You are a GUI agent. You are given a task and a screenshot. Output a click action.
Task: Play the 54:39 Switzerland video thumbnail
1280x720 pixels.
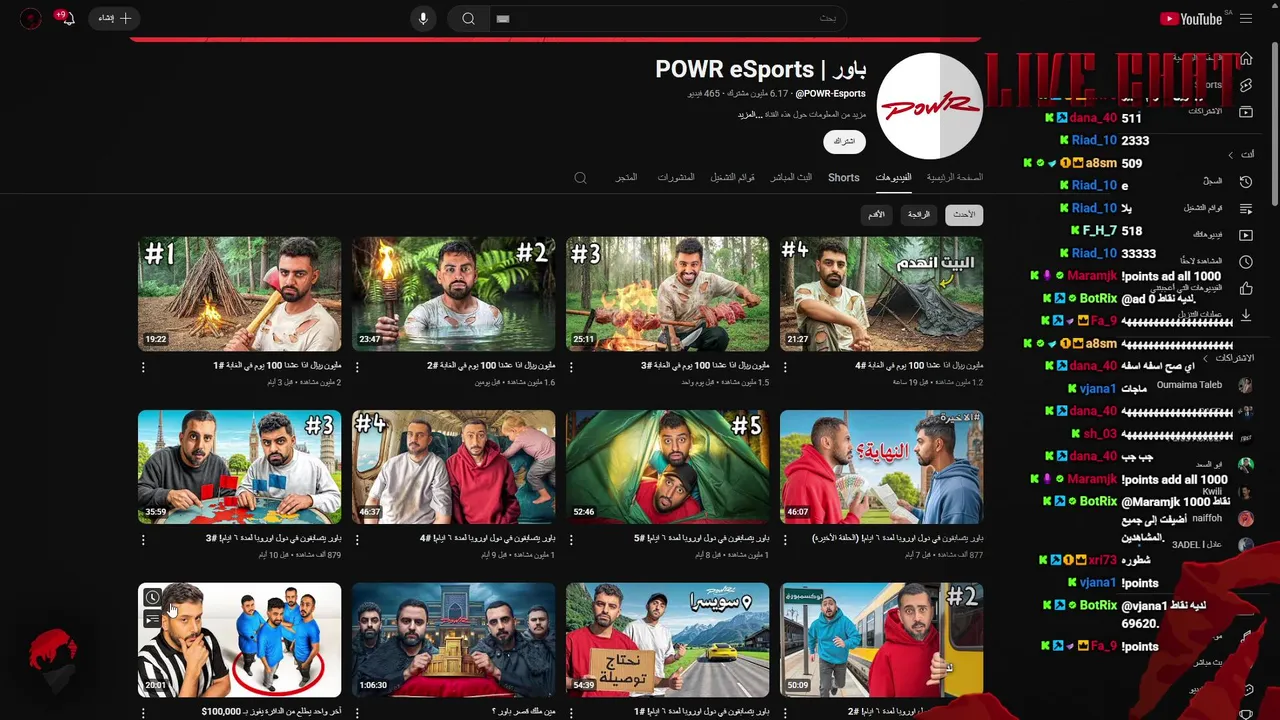668,640
